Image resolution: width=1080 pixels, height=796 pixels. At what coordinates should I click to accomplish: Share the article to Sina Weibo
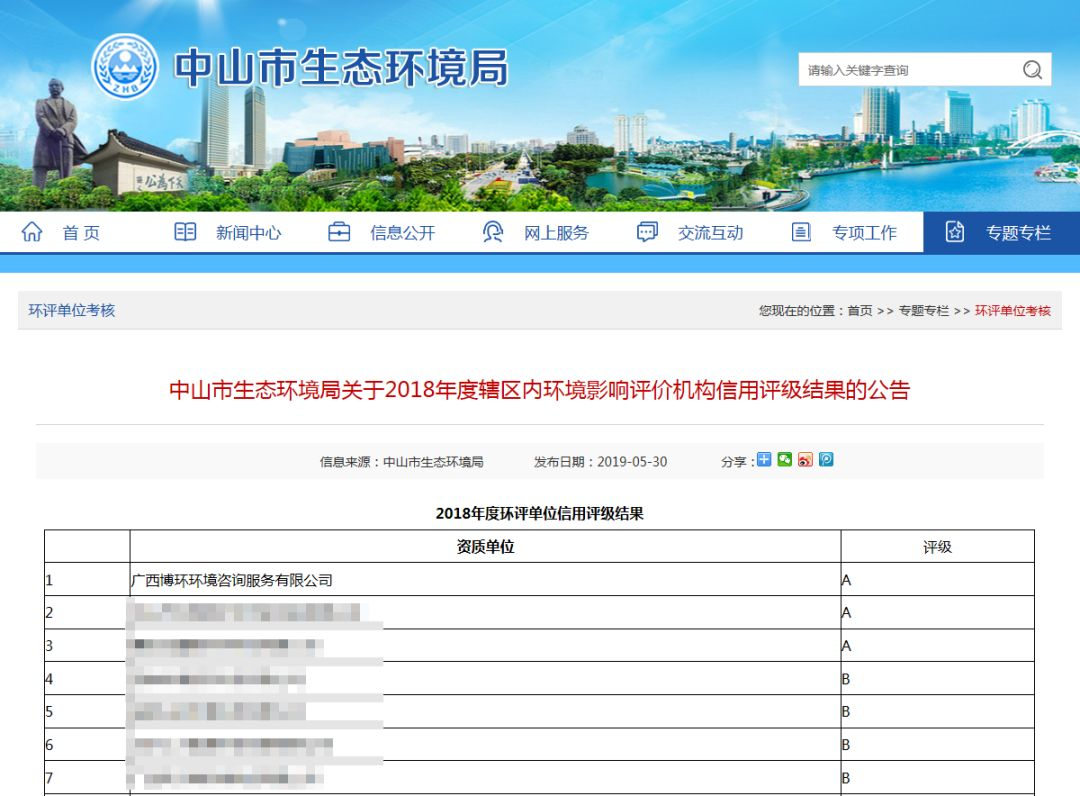click(x=805, y=460)
